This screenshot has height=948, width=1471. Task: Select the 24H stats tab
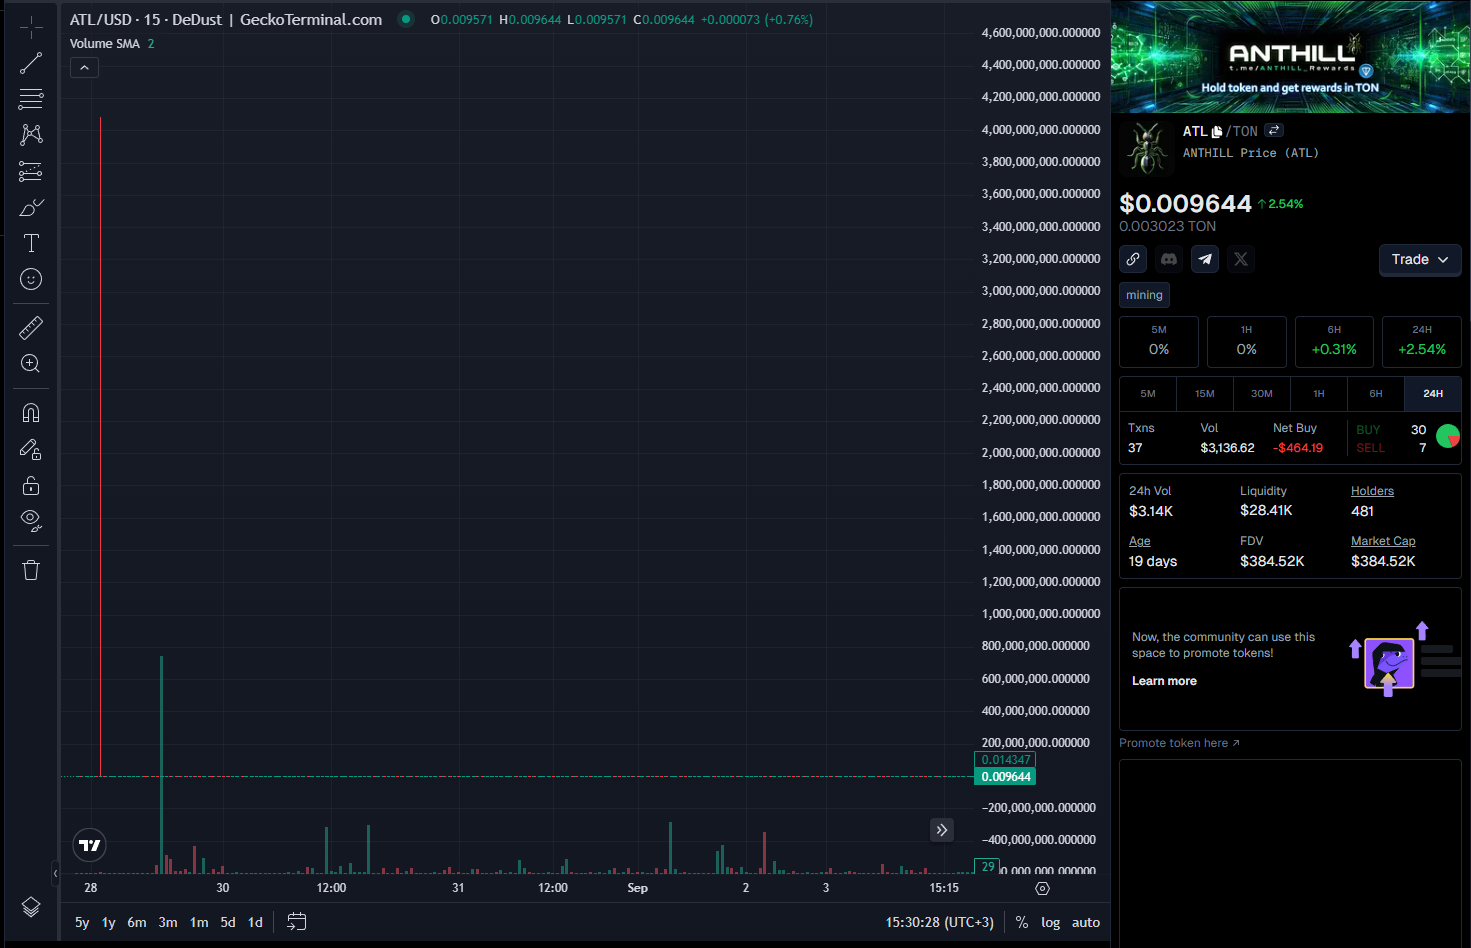(x=1433, y=394)
